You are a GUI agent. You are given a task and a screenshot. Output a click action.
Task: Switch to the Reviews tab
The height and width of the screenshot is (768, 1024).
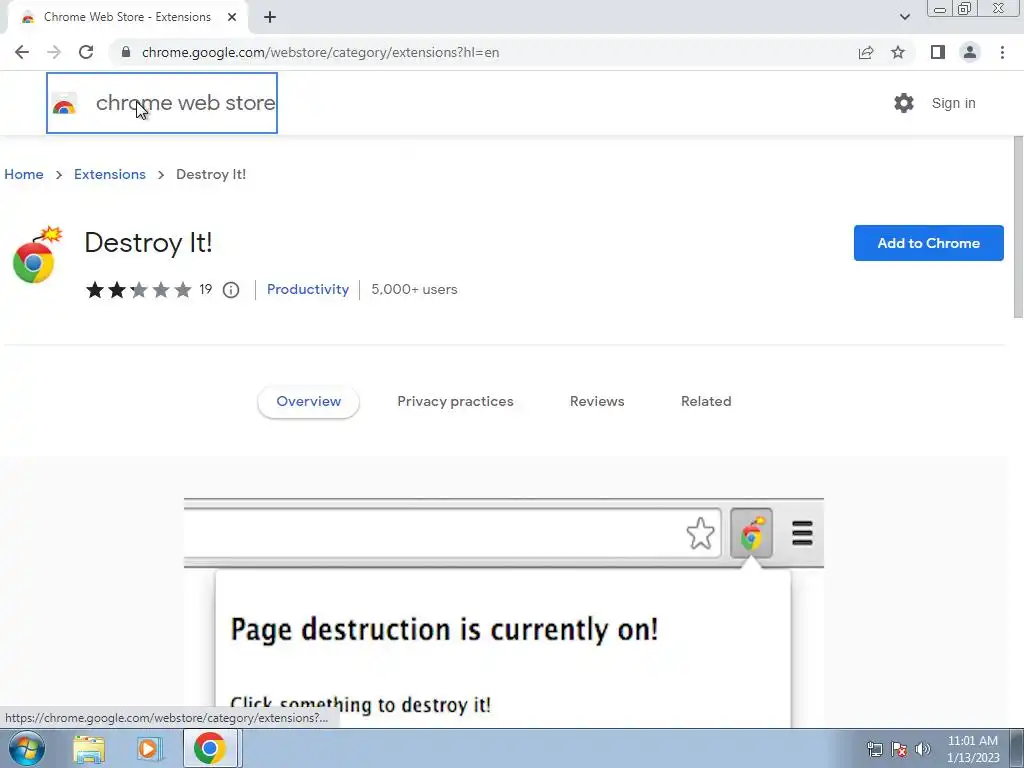pos(597,402)
